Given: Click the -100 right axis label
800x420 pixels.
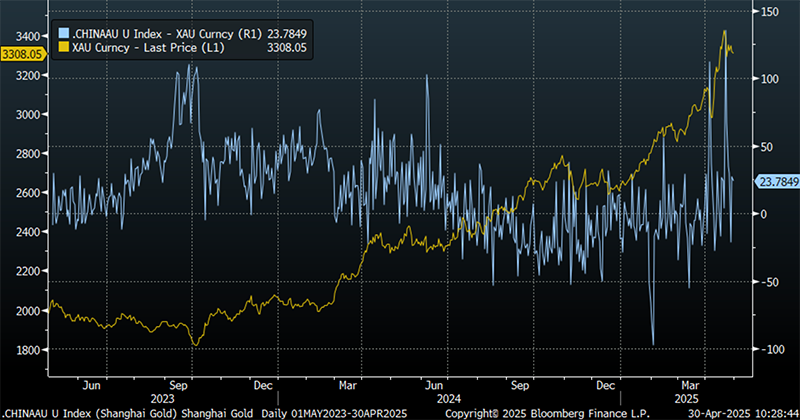Looking at the screenshot, I should coord(772,350).
